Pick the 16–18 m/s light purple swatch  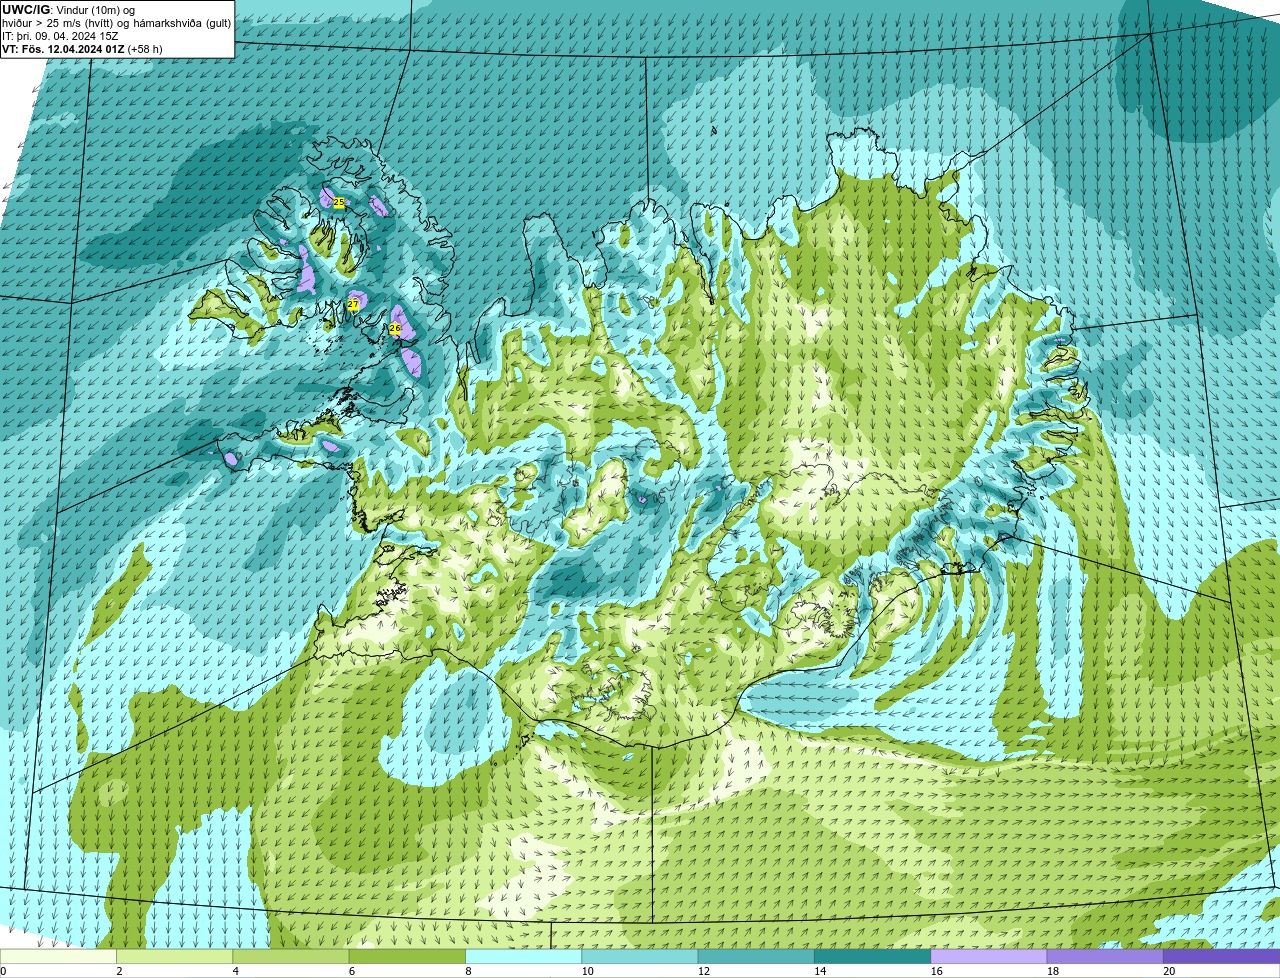point(989,956)
